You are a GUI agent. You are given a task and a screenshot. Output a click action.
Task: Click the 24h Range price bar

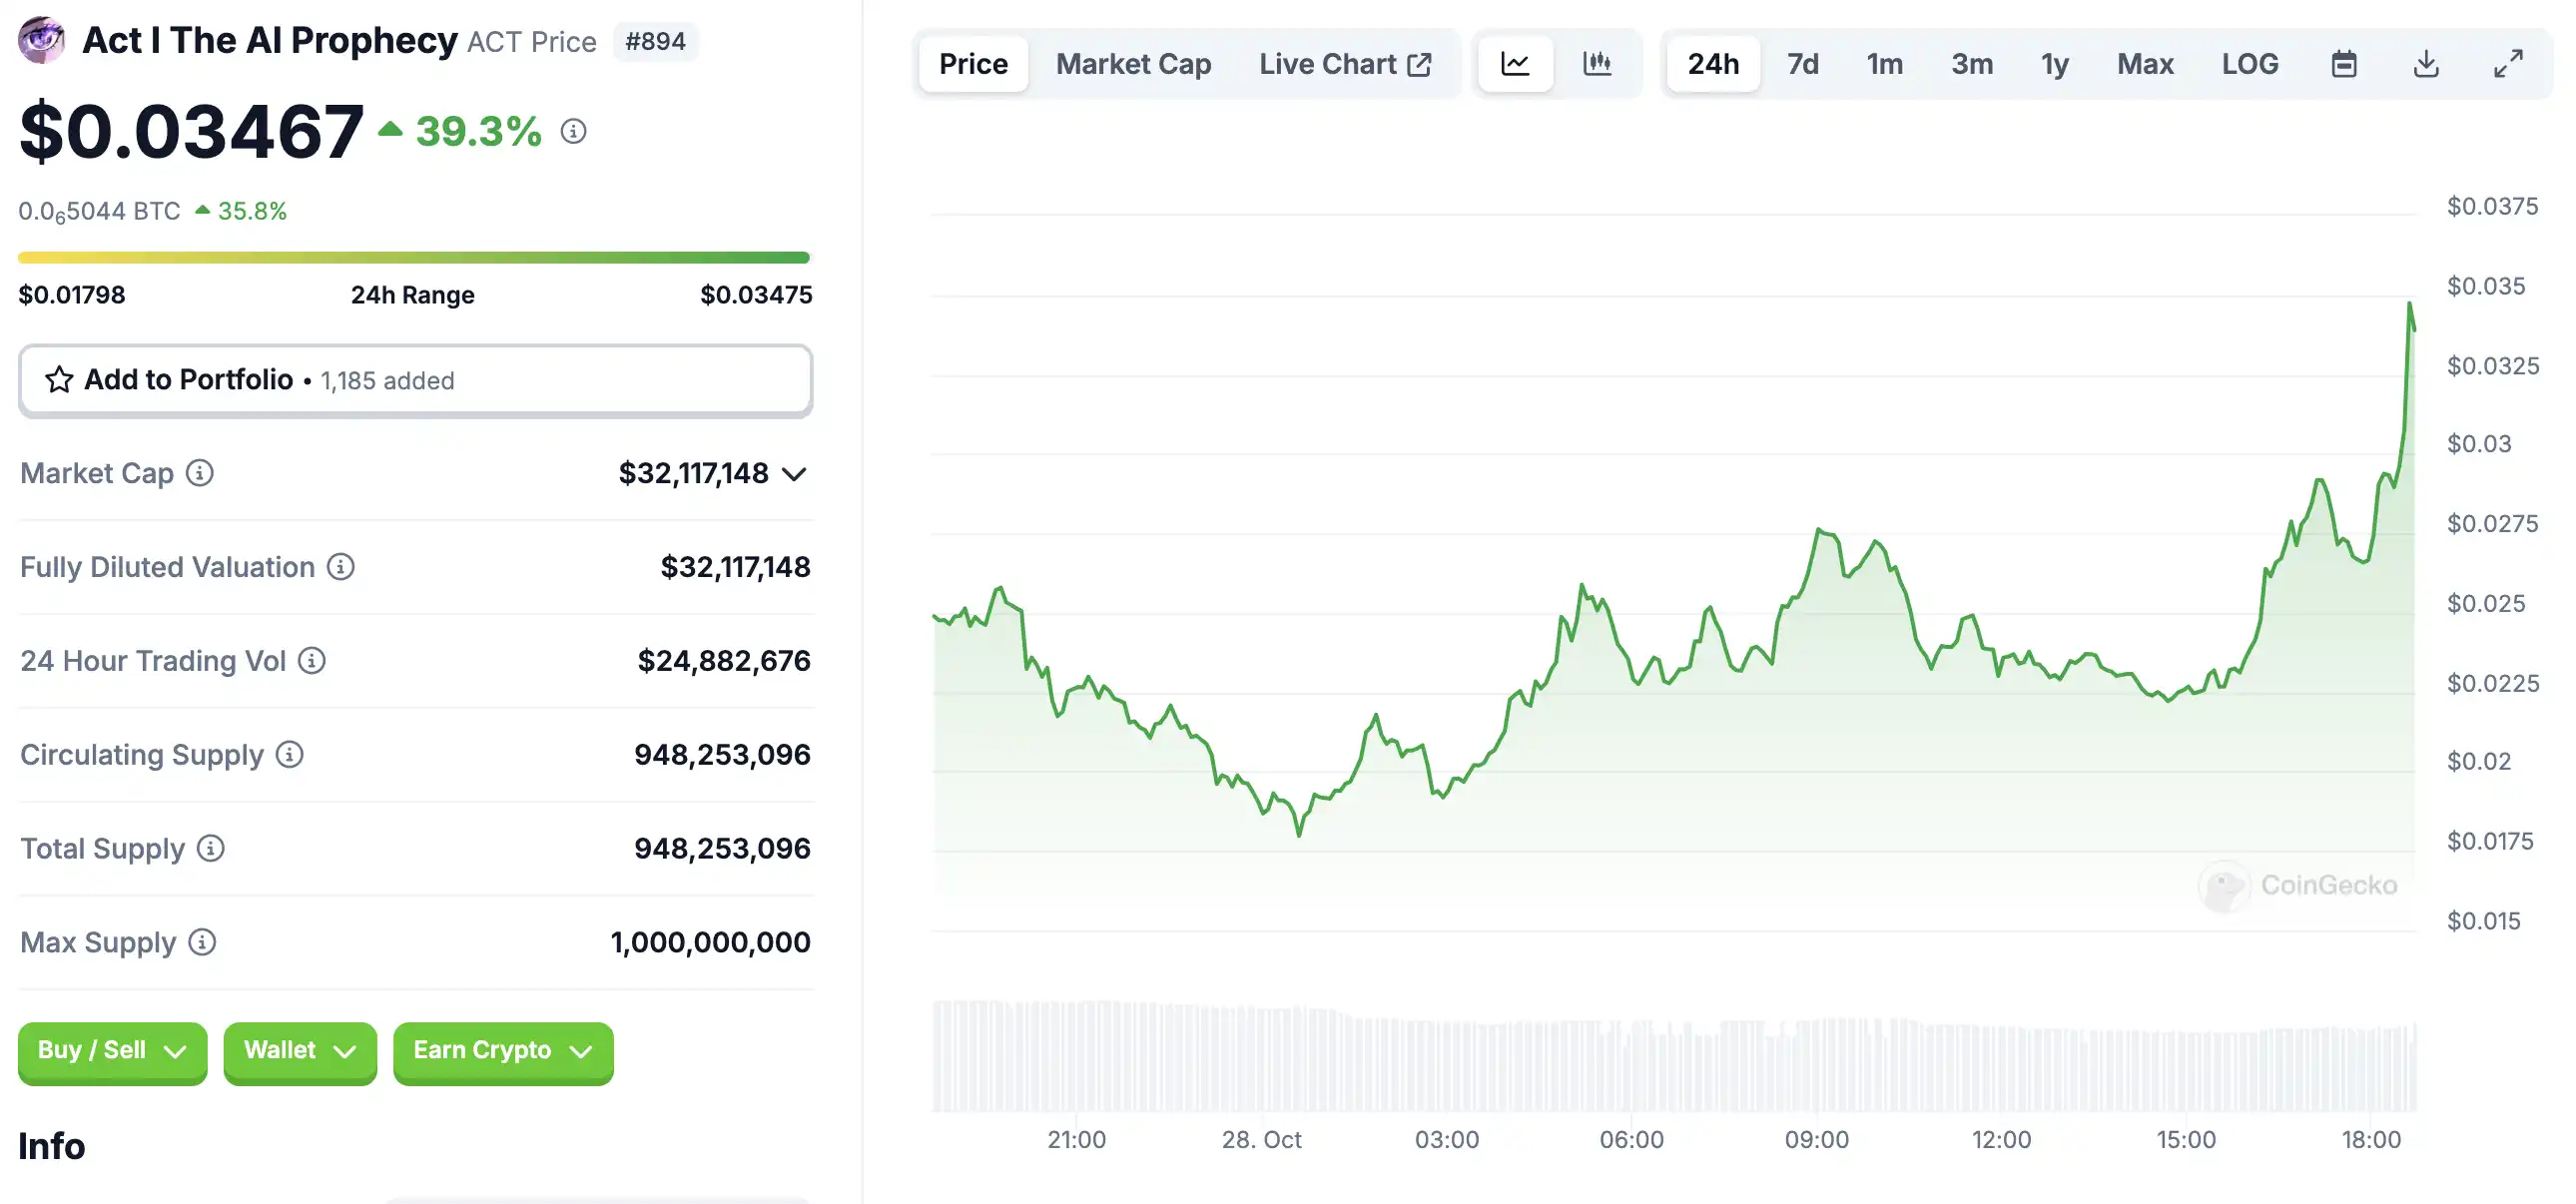pyautogui.click(x=413, y=258)
